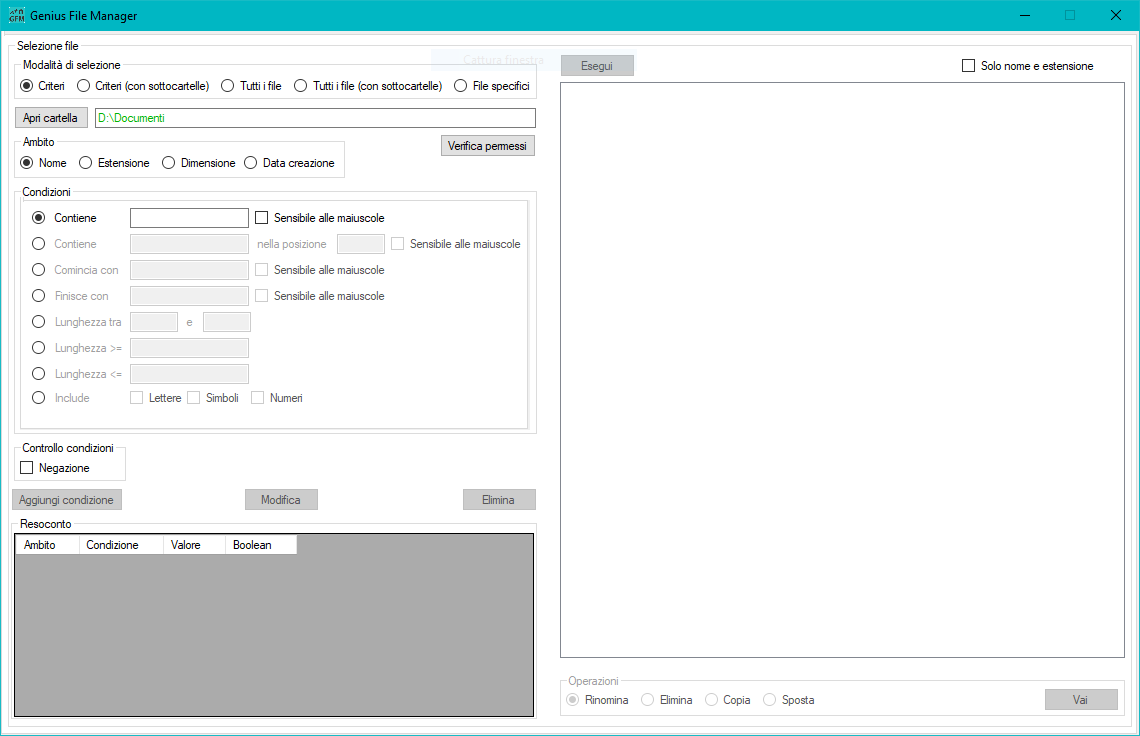Select Data creazione as the scope
Image resolution: width=1140 pixels, height=736 pixels.
coord(251,163)
